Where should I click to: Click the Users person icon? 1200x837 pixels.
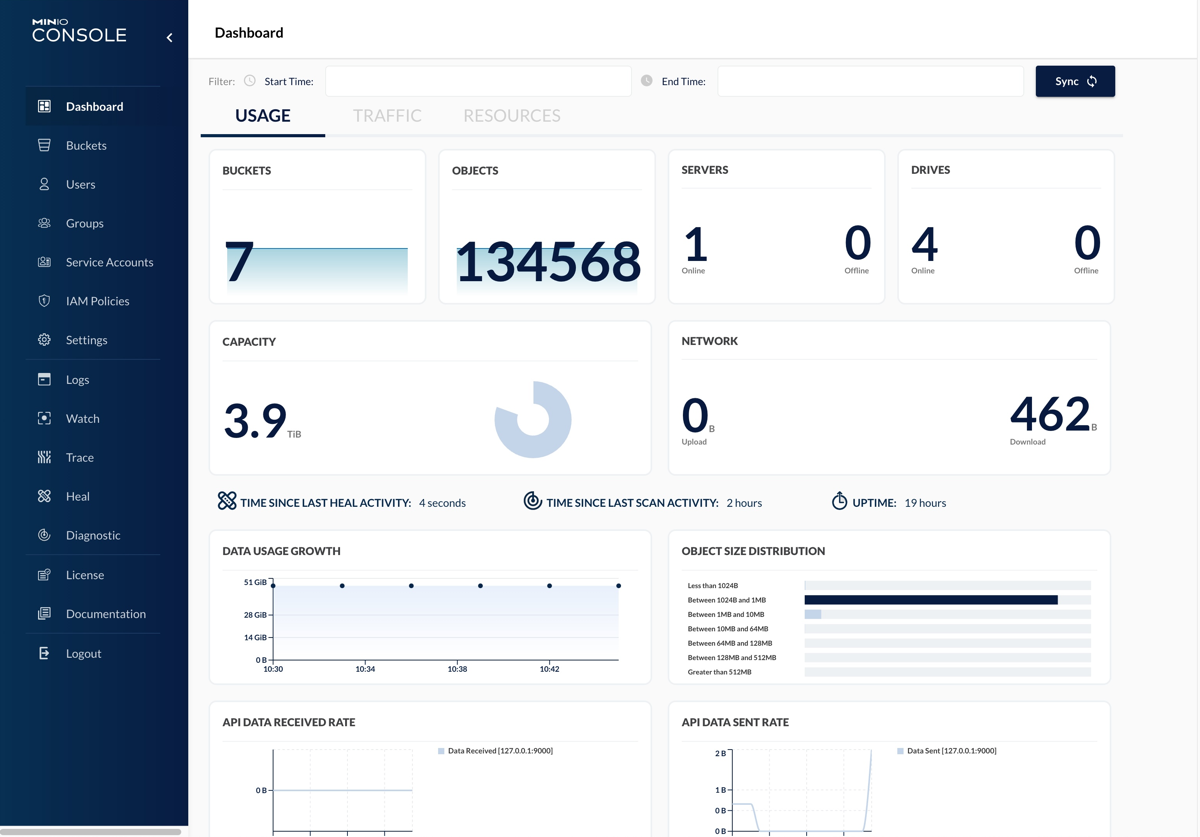44,184
